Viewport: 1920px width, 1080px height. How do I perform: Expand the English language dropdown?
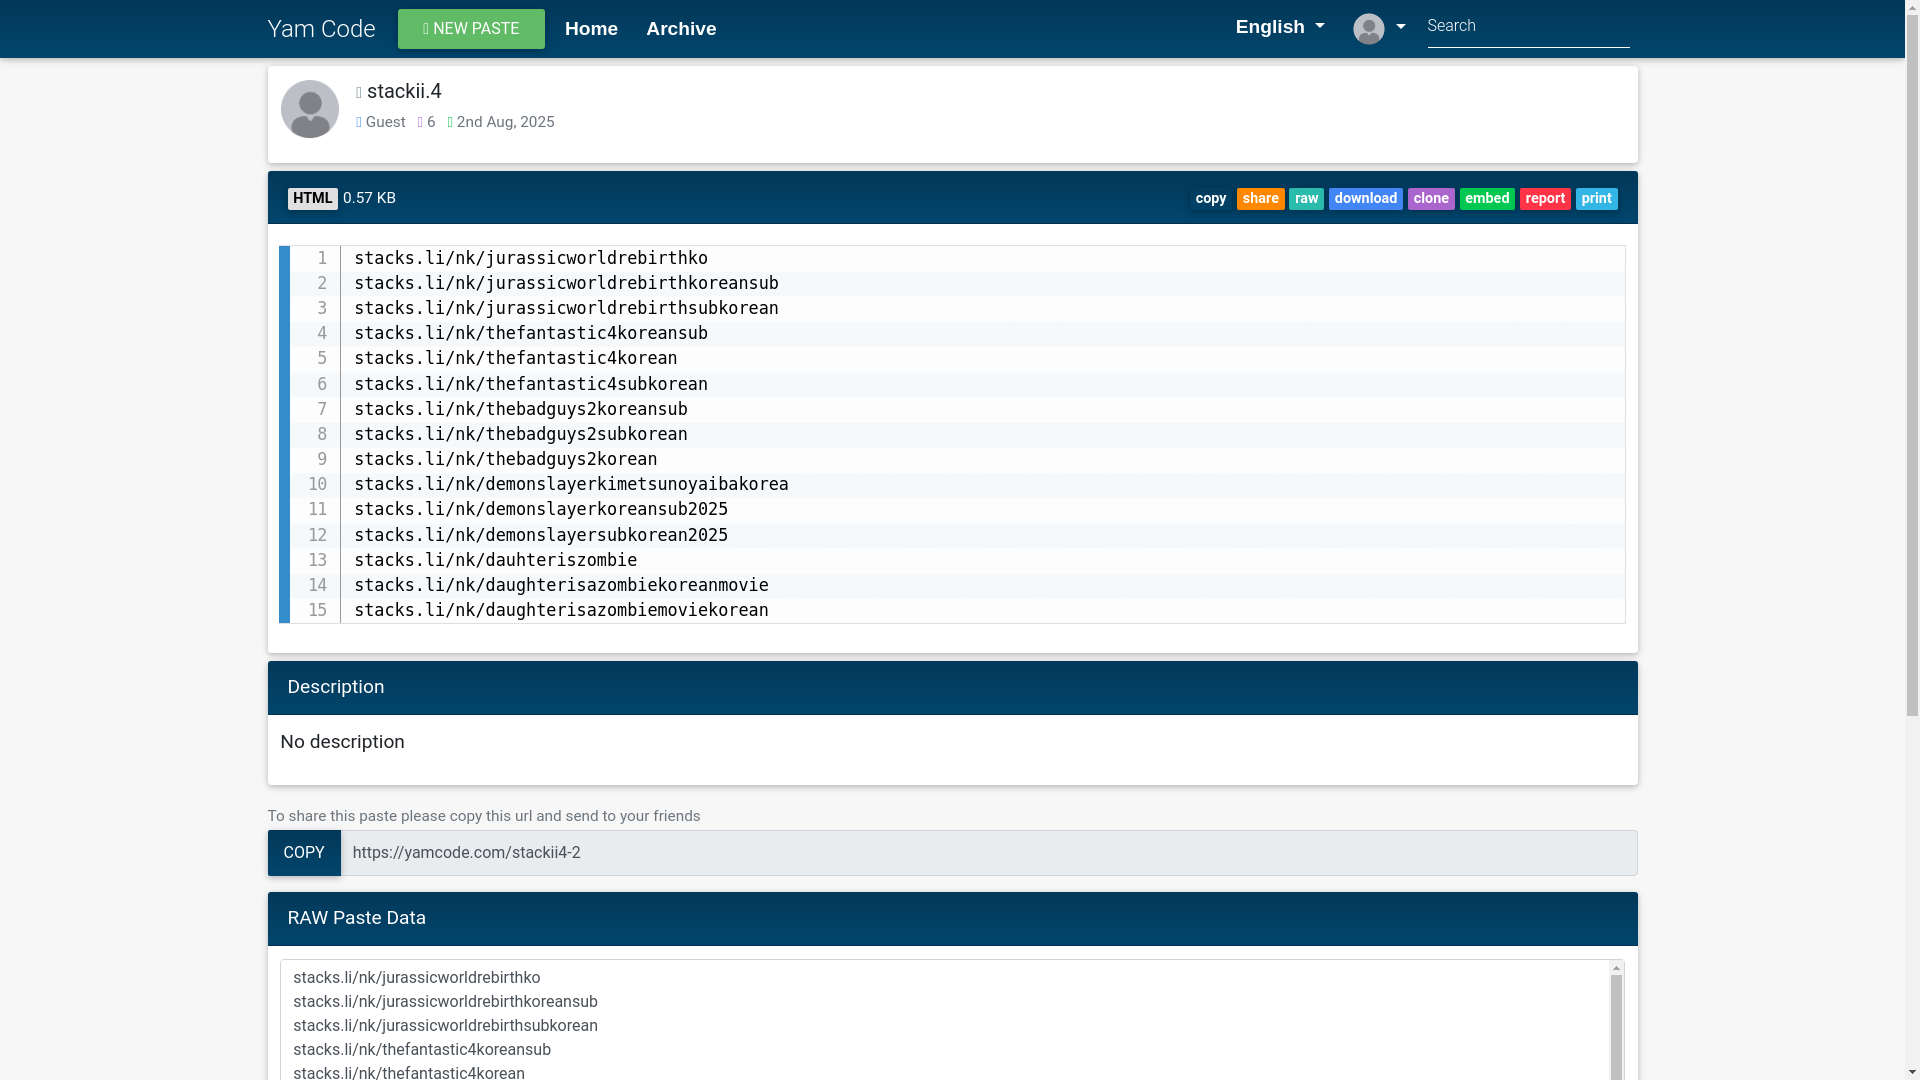click(1280, 27)
